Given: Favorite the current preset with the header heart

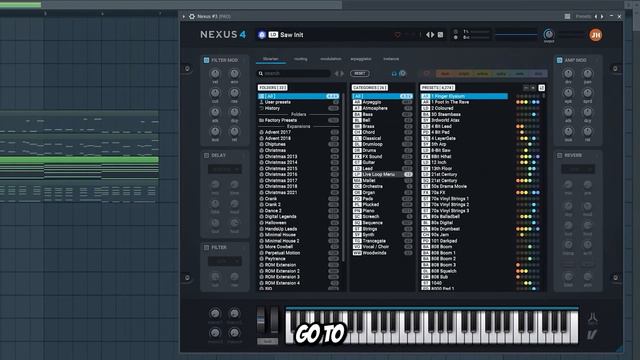Looking at the screenshot, I should [x=397, y=35].
